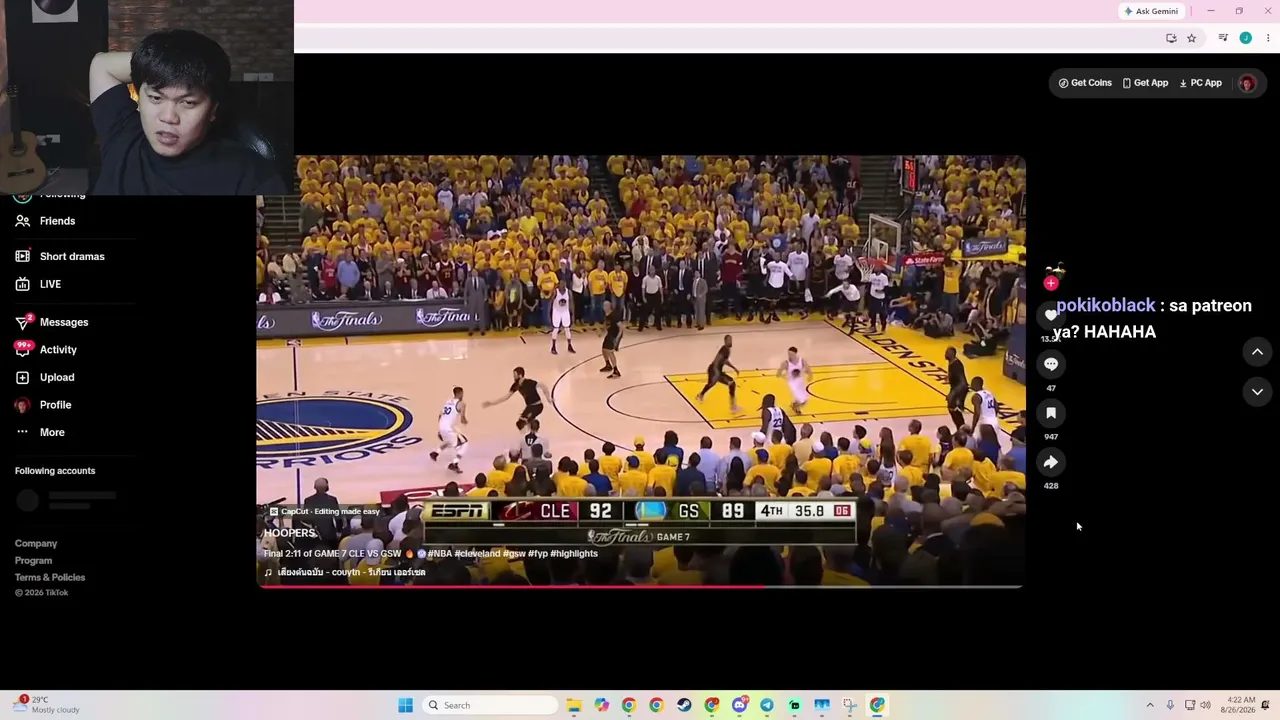Open the Company footer link

(x=36, y=544)
